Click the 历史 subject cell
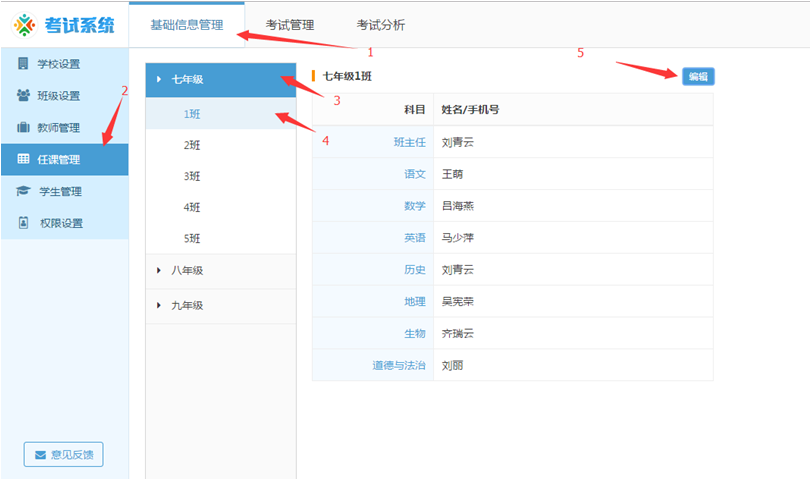This screenshot has width=811, height=480. (373, 269)
